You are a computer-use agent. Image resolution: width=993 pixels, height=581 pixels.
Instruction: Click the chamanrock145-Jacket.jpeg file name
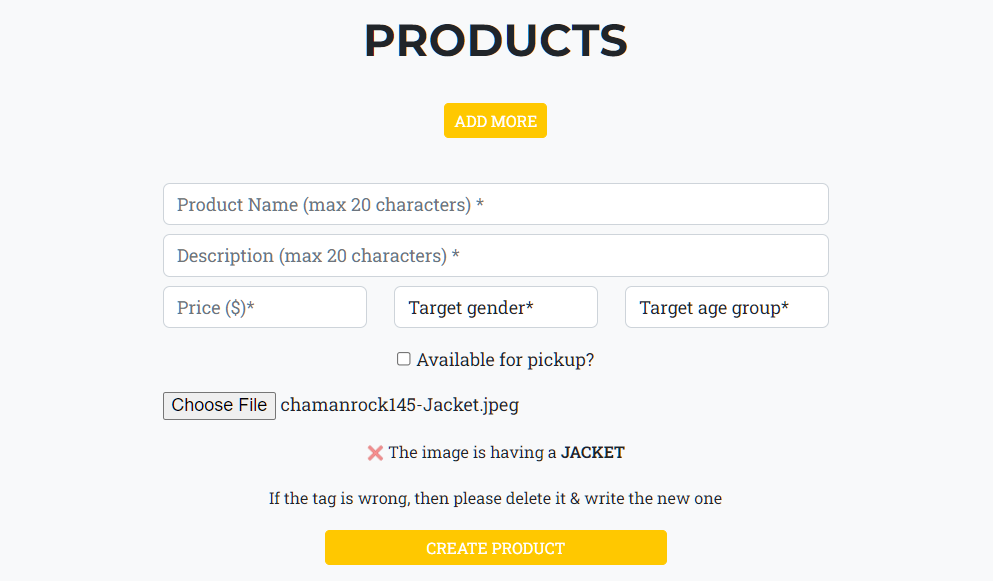click(x=399, y=405)
